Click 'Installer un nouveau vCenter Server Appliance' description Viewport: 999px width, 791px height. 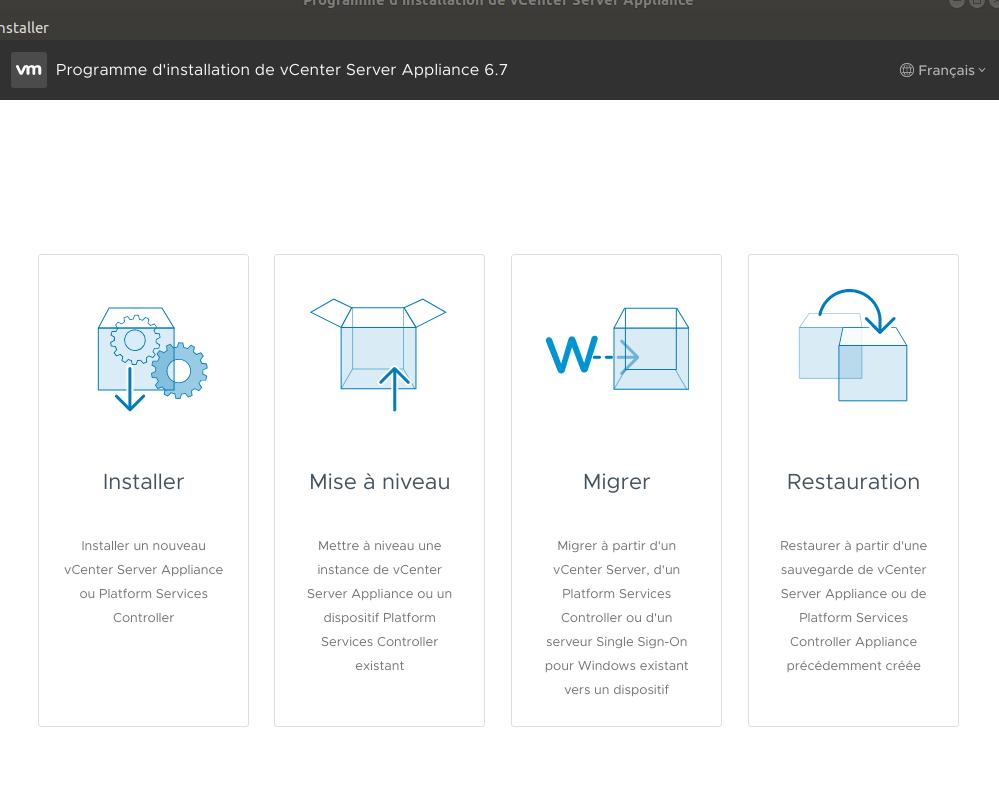[143, 581]
